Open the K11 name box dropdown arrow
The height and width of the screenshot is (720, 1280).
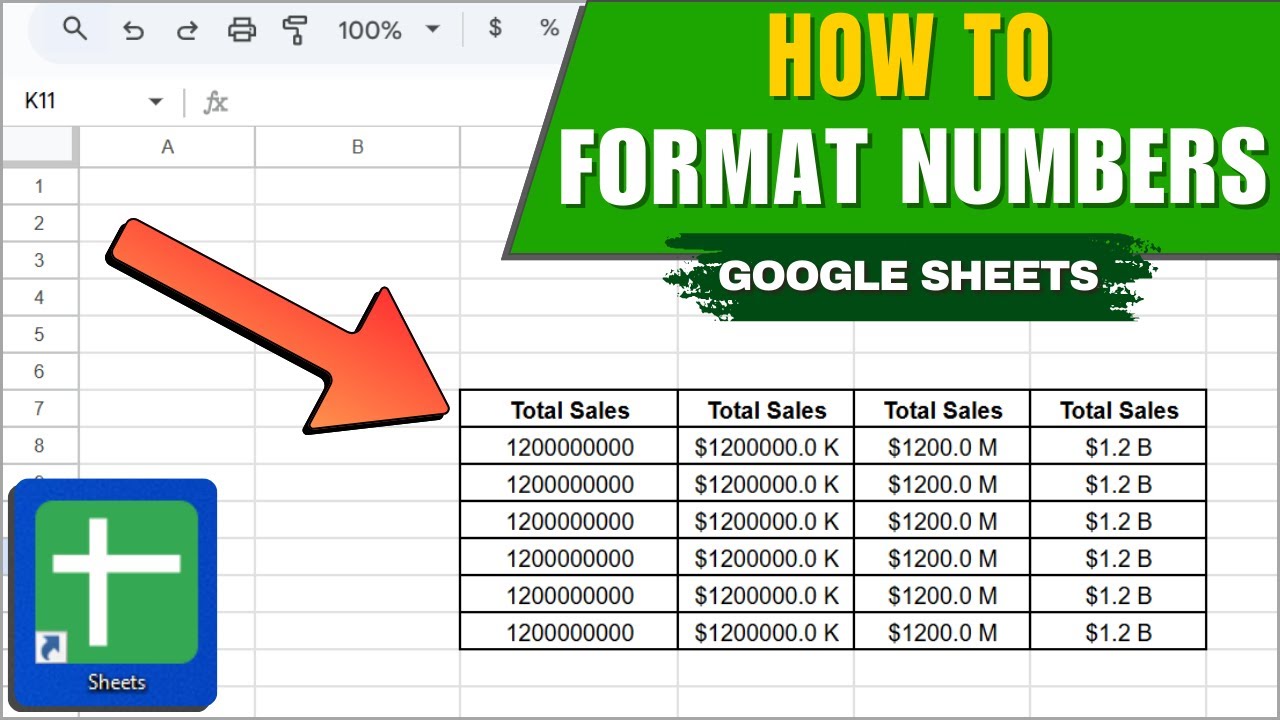155,101
